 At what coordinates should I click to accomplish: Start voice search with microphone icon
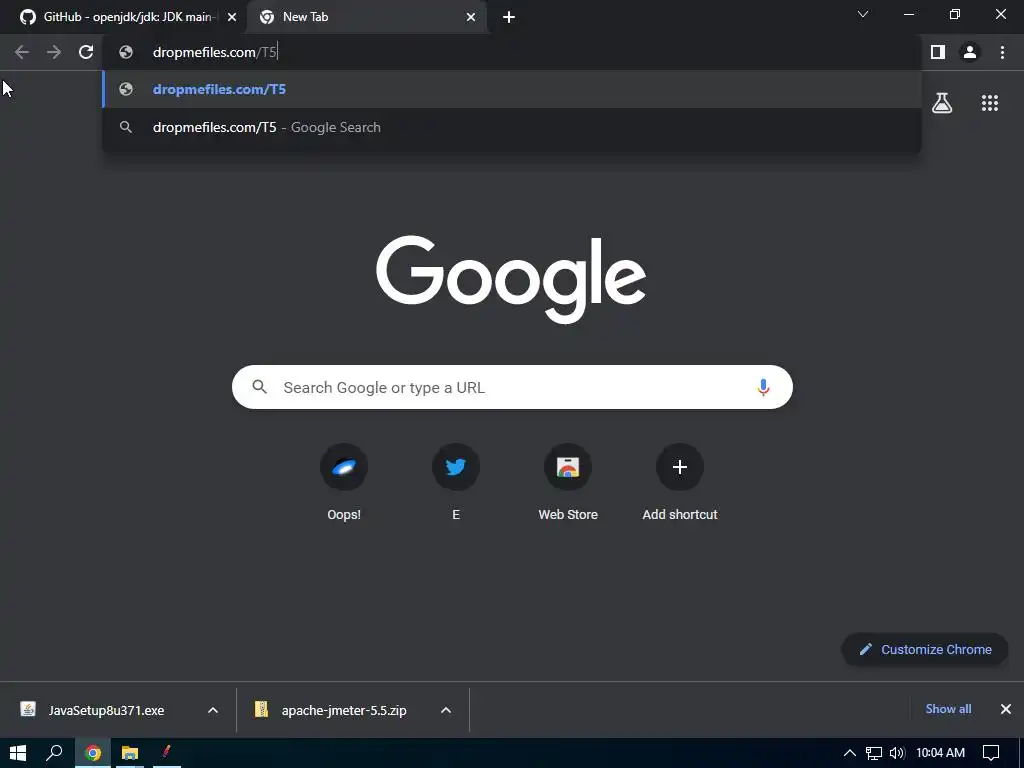(x=763, y=387)
